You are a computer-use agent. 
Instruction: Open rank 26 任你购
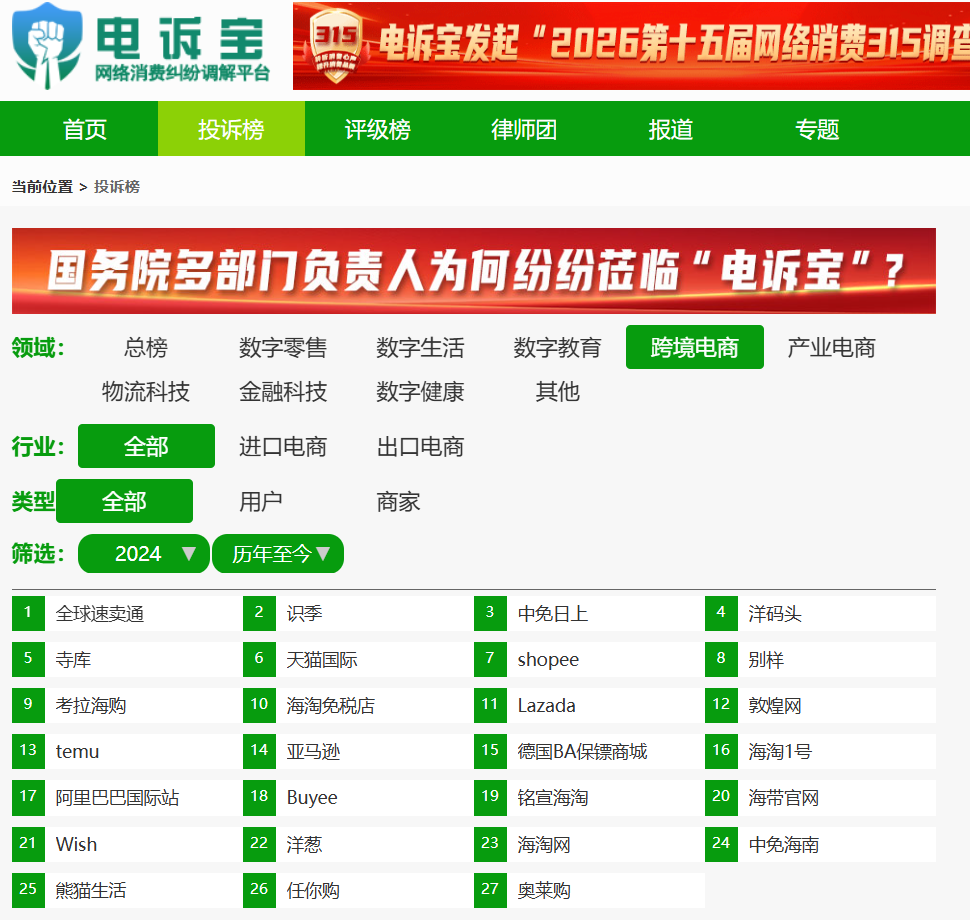(x=358, y=891)
